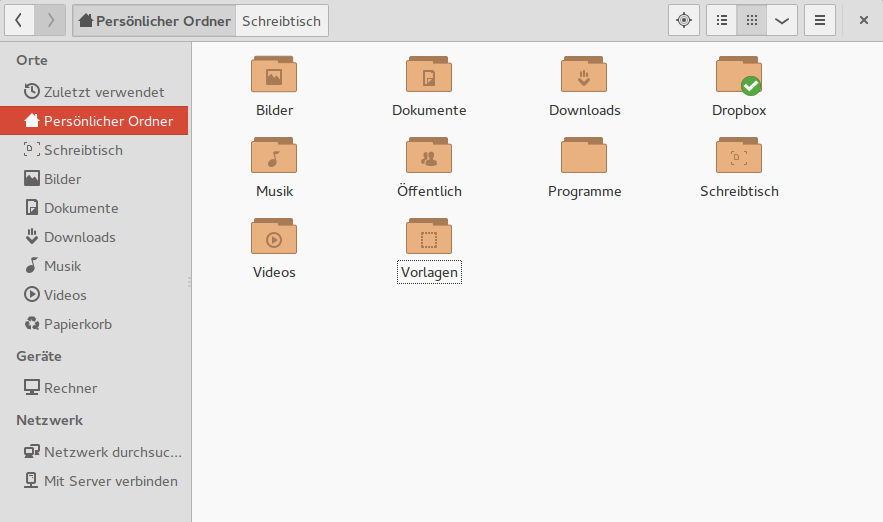Open the Musik folder icon
Viewport: 883px width, 522px height.
[x=274, y=156]
